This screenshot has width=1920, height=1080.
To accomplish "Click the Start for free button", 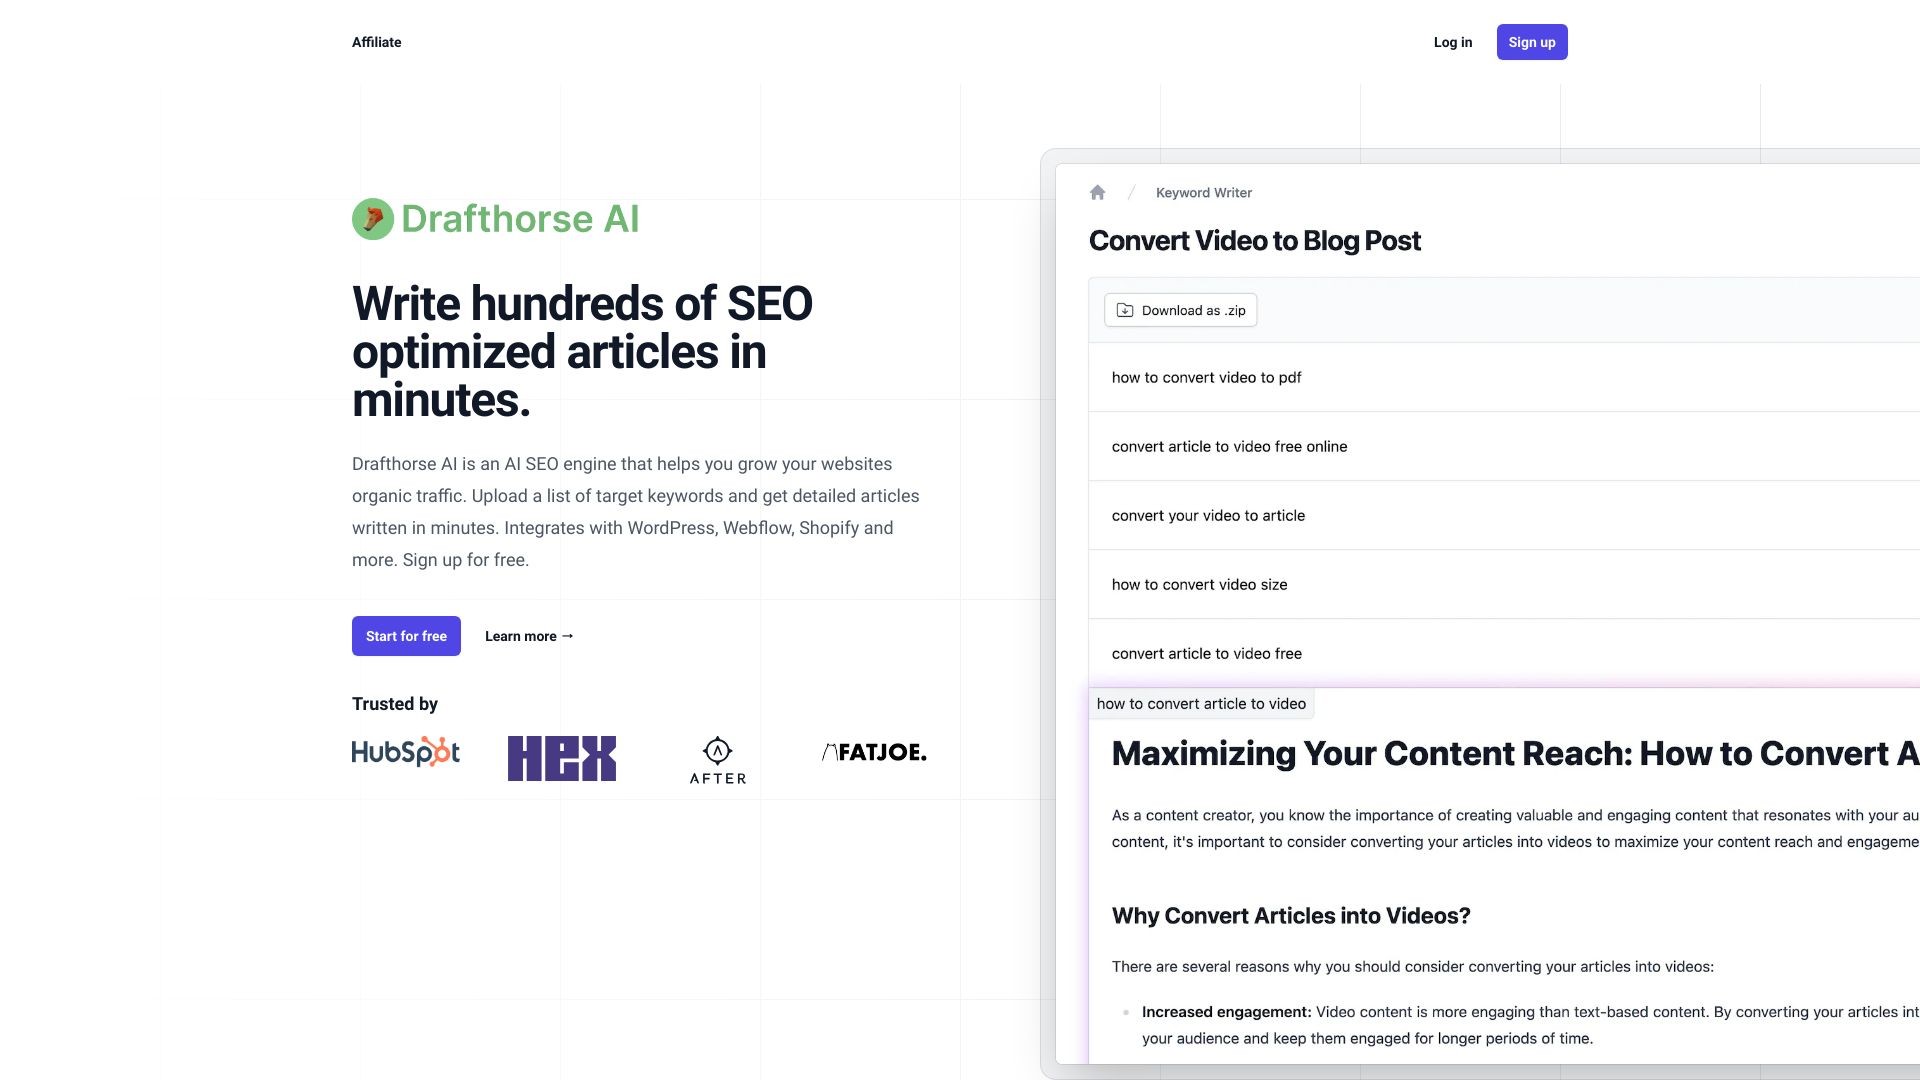I will (406, 636).
